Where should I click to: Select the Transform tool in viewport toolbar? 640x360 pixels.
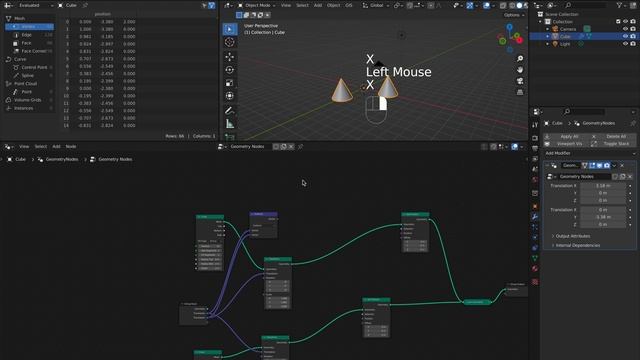coord(229,96)
